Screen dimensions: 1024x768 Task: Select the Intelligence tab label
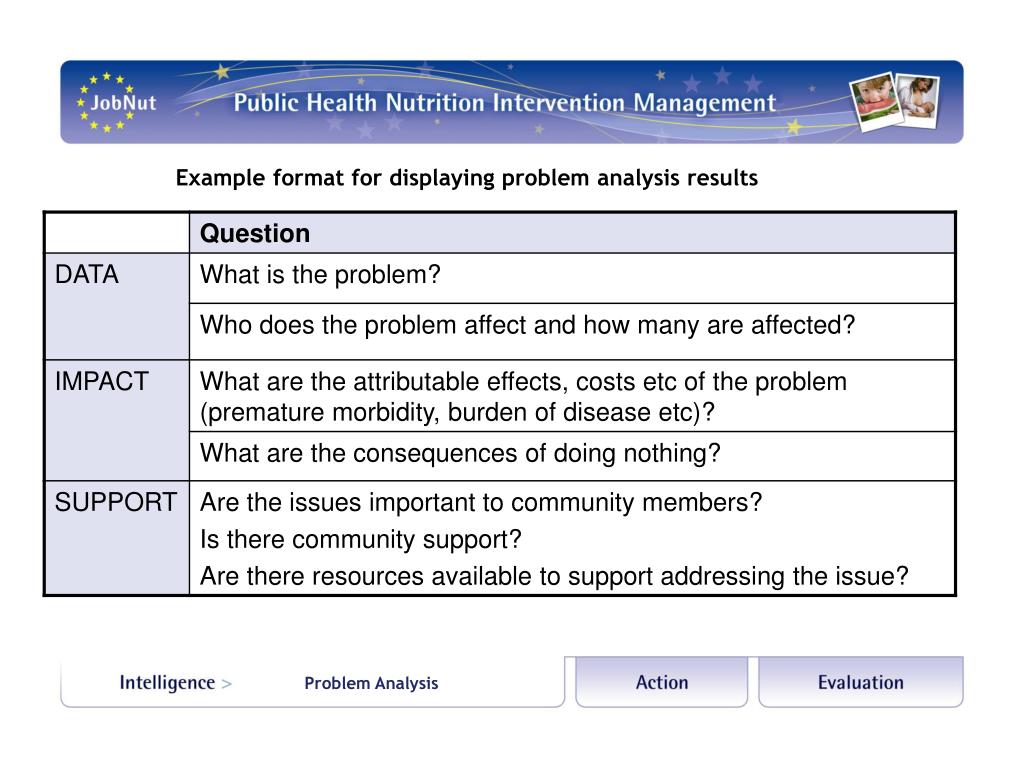167,683
